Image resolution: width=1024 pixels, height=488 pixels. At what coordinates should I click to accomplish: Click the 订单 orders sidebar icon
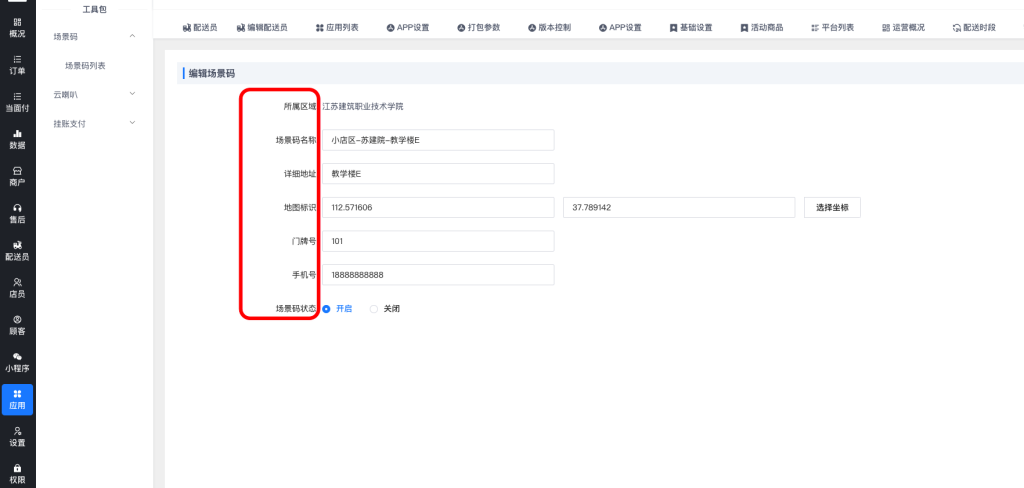17,65
